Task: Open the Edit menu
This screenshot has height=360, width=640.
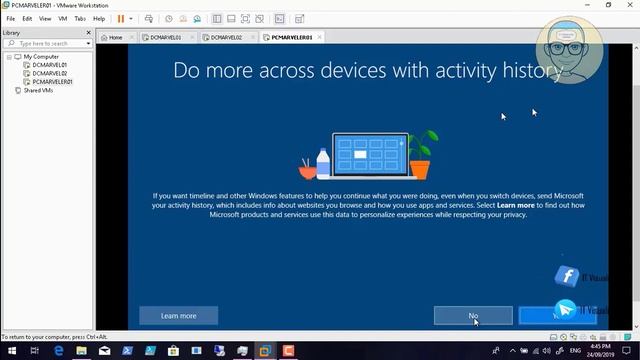Action: click(27, 19)
